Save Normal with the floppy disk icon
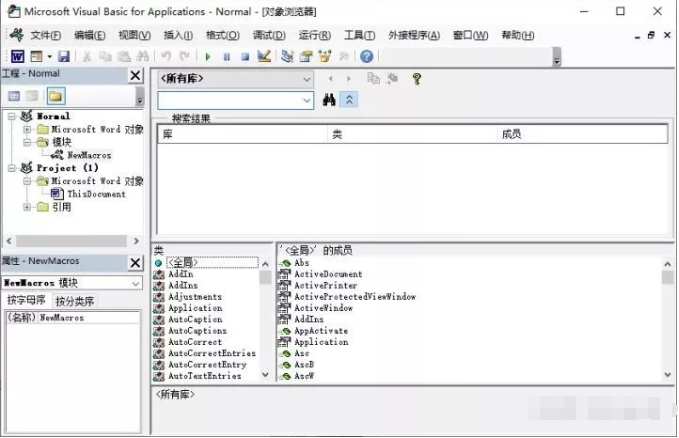This screenshot has height=438, width=679. click(64, 56)
